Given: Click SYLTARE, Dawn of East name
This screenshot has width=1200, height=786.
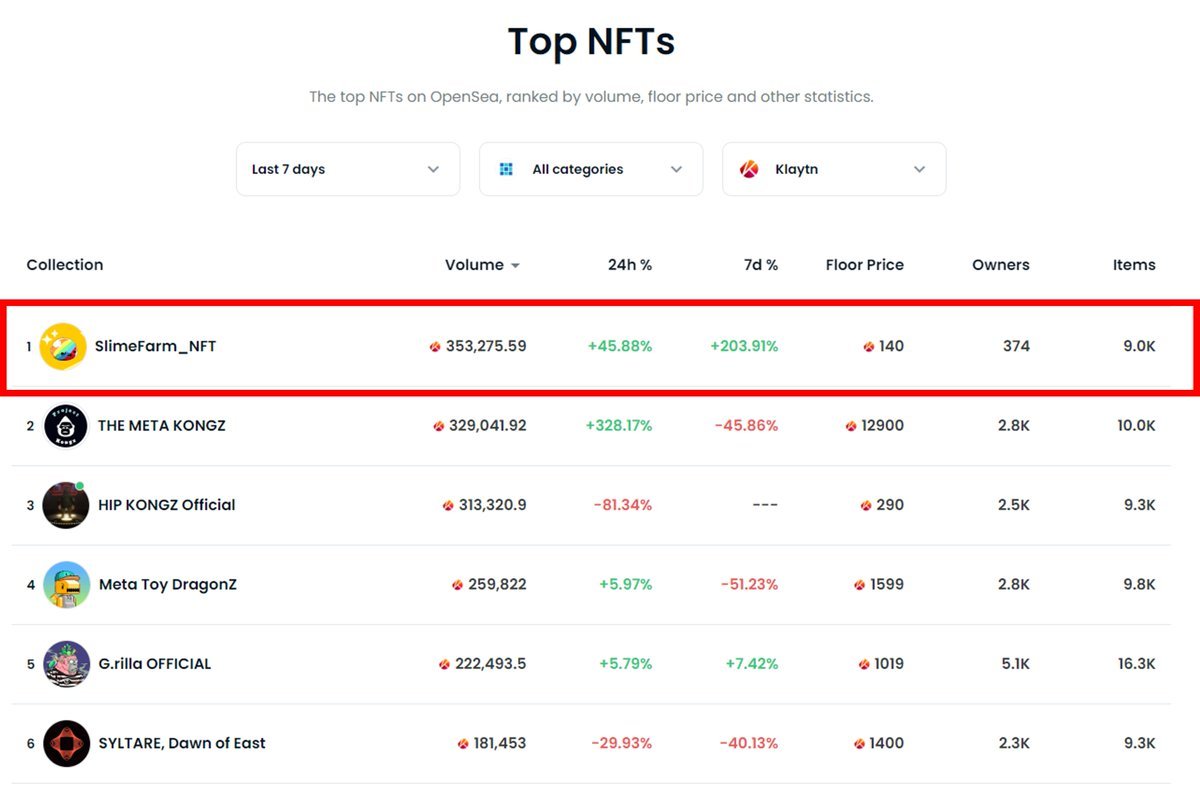Looking at the screenshot, I should 182,743.
